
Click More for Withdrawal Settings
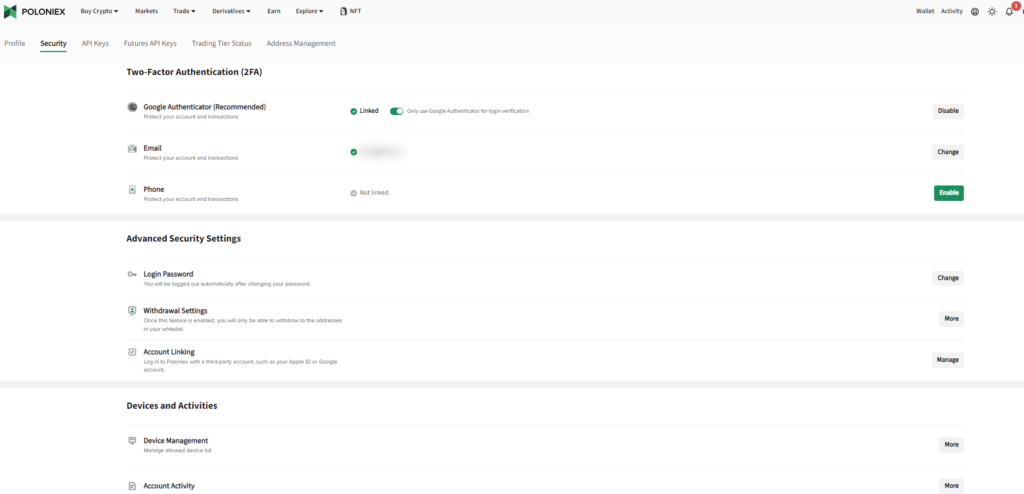pyautogui.click(x=952, y=319)
